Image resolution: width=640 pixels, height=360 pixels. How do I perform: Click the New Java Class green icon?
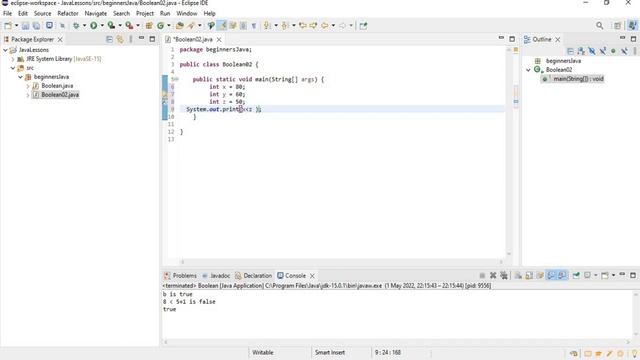(x=160, y=25)
